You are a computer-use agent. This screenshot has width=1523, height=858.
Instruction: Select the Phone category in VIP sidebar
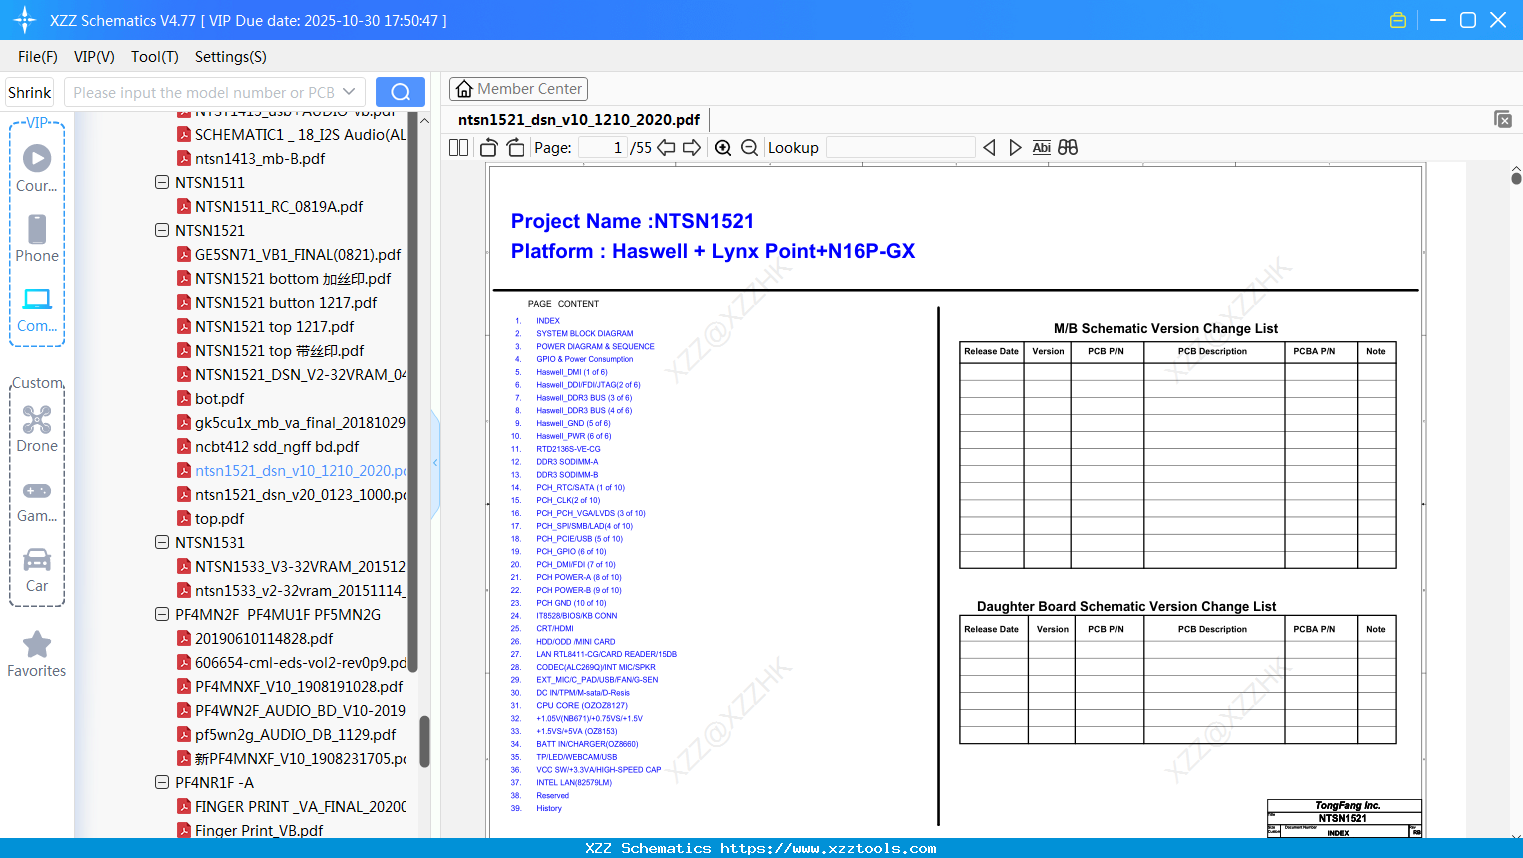click(37, 231)
